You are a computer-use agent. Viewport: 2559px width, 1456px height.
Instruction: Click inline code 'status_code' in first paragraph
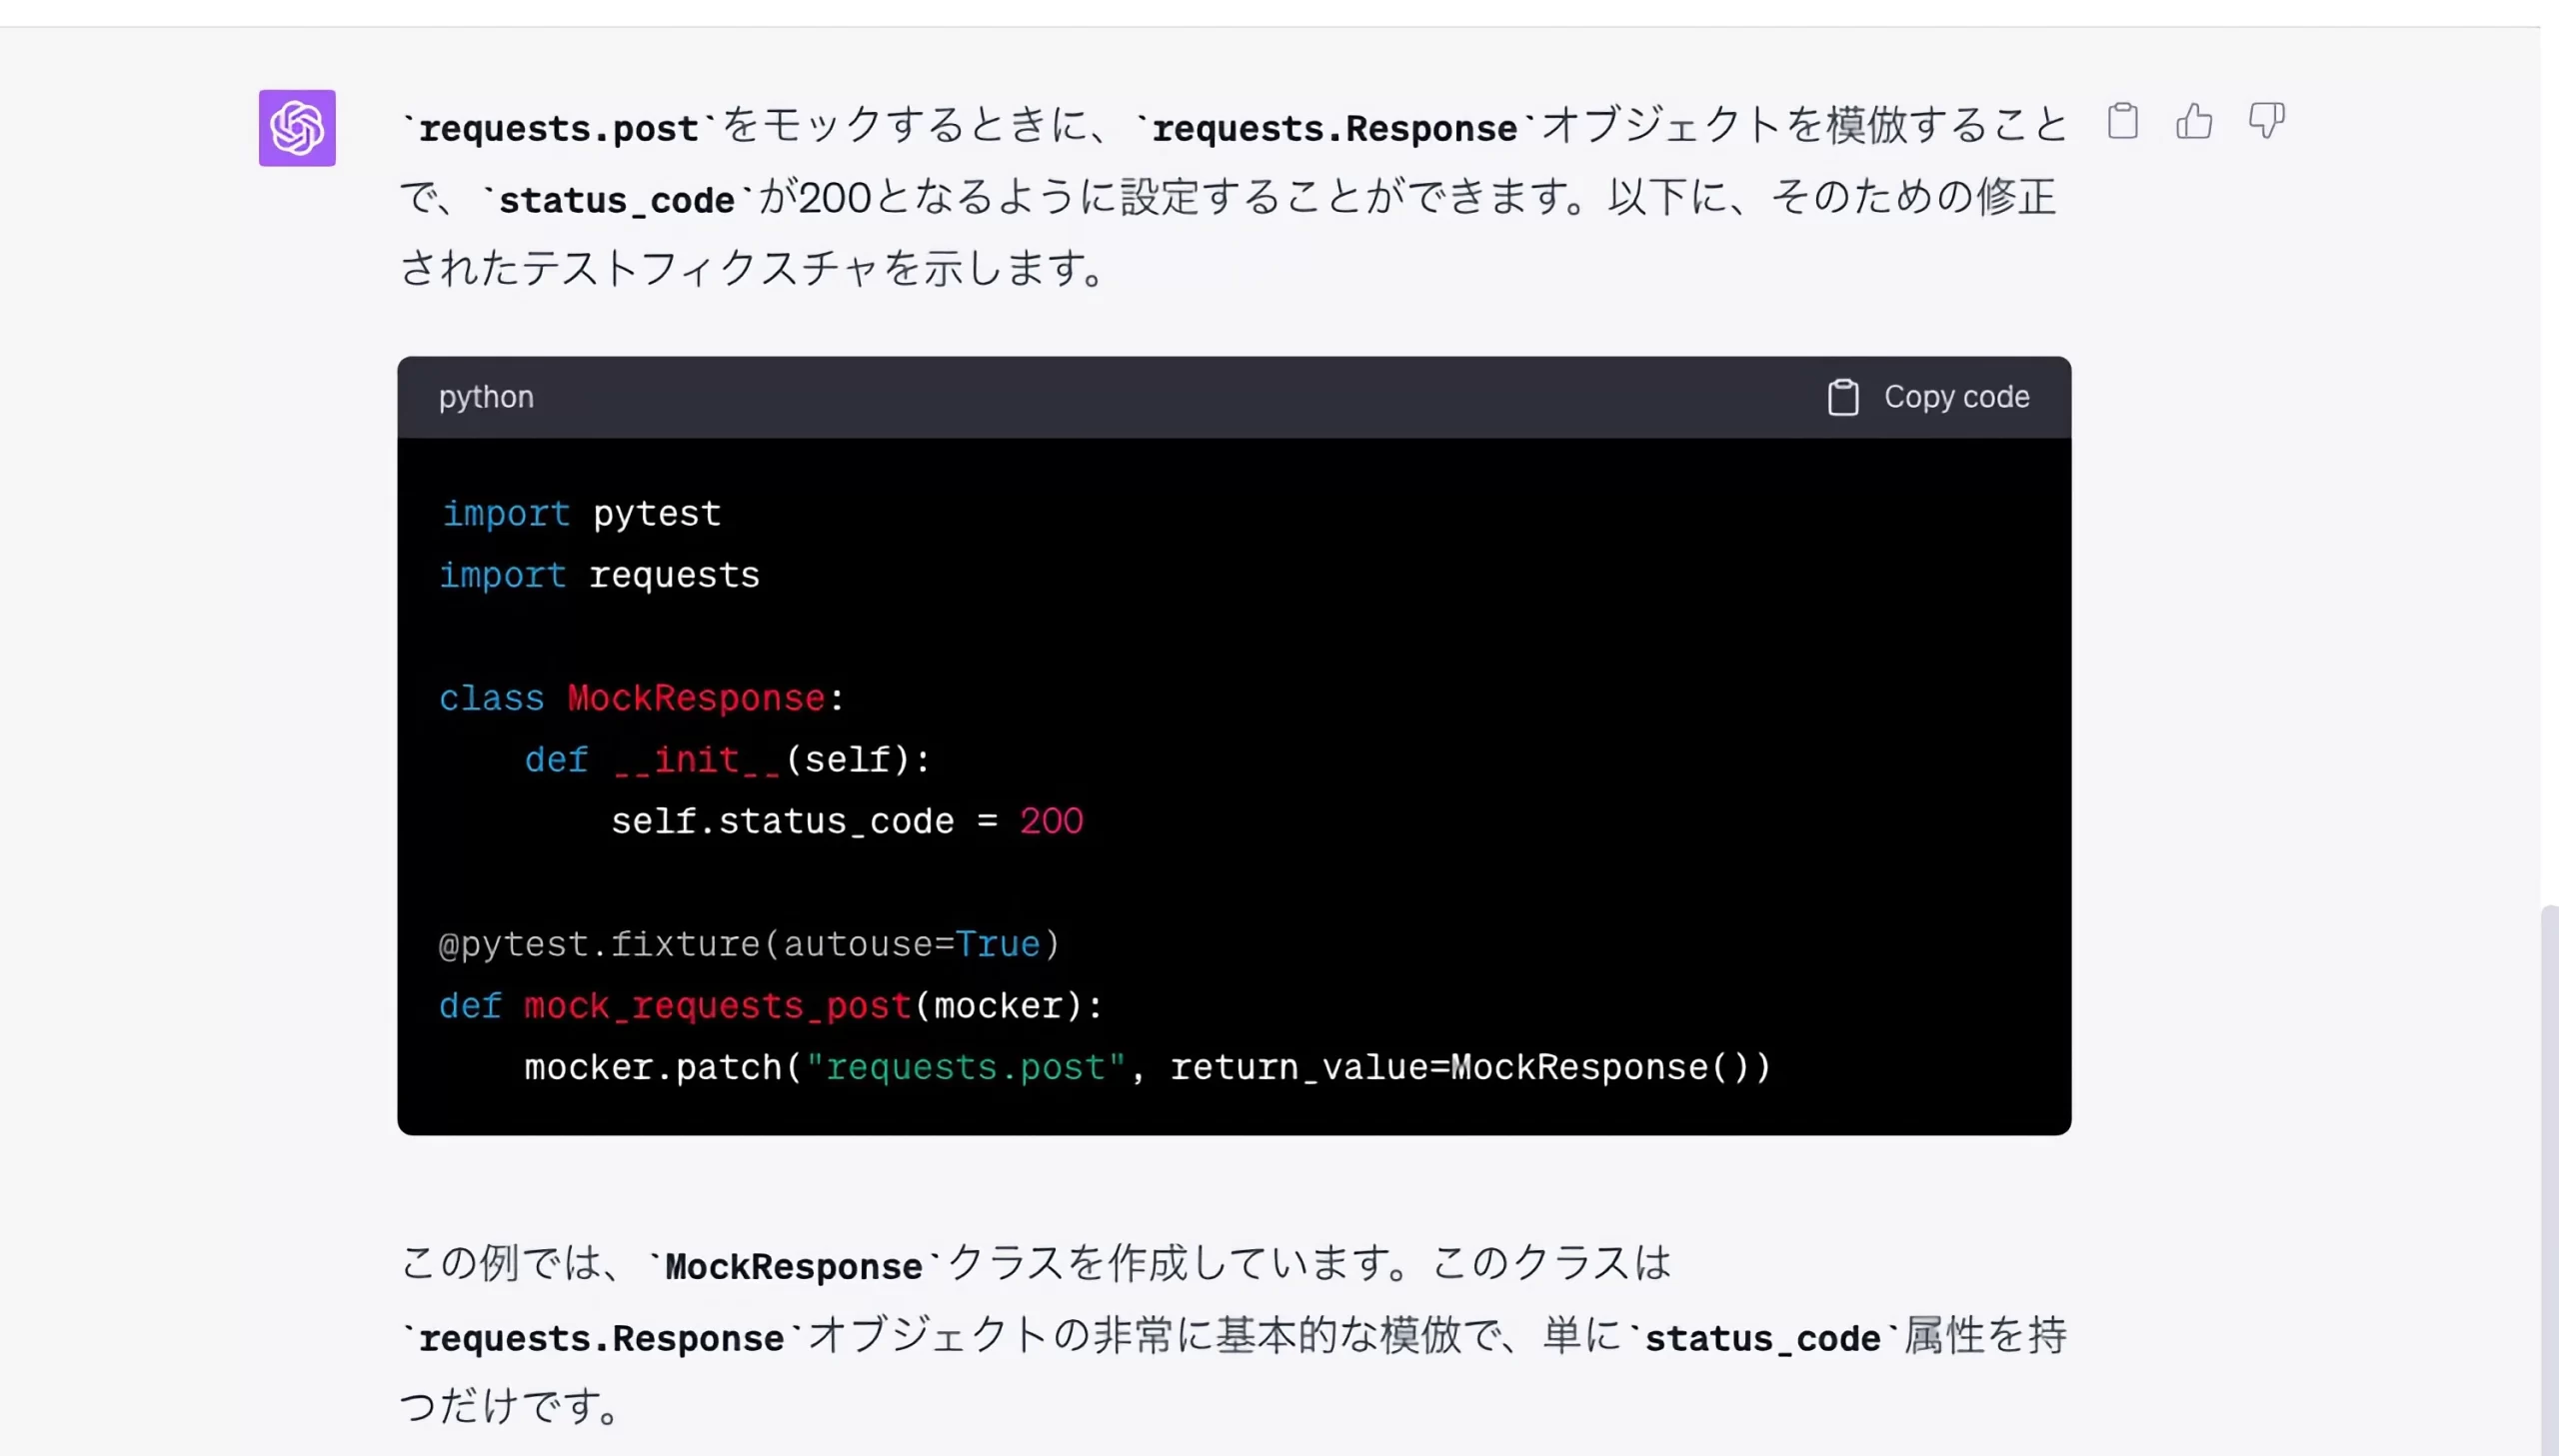coord(616,200)
